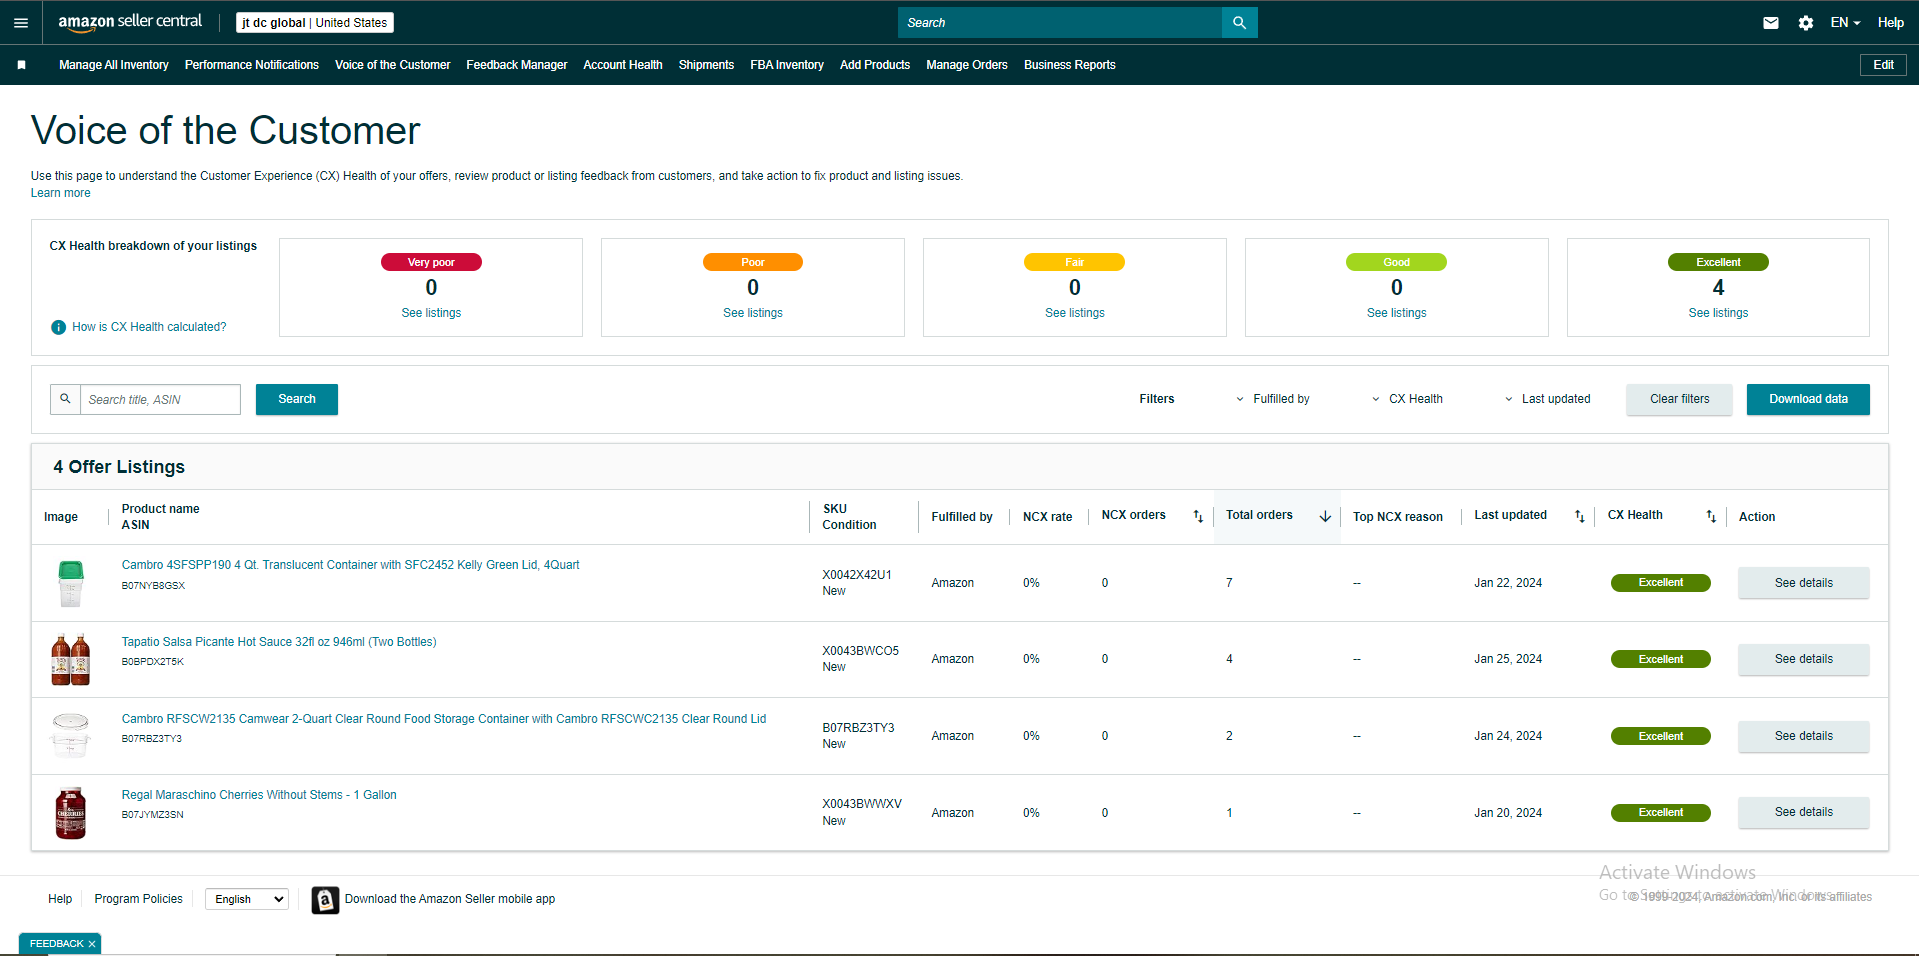Screen dimensions: 1919x956
Task: Open Manage Orders
Action: (x=967, y=65)
